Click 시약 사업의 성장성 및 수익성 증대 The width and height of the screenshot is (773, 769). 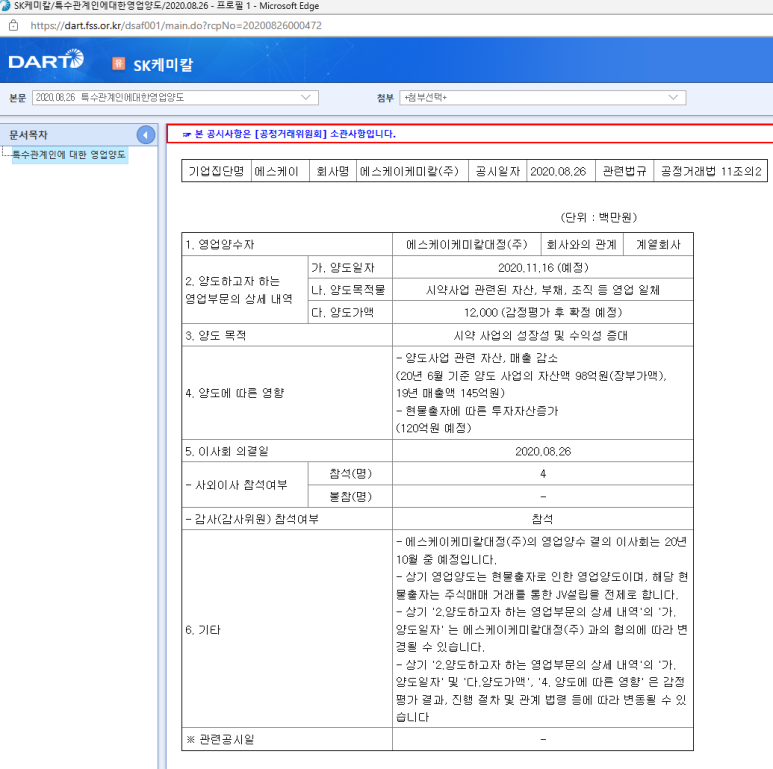tap(541, 336)
